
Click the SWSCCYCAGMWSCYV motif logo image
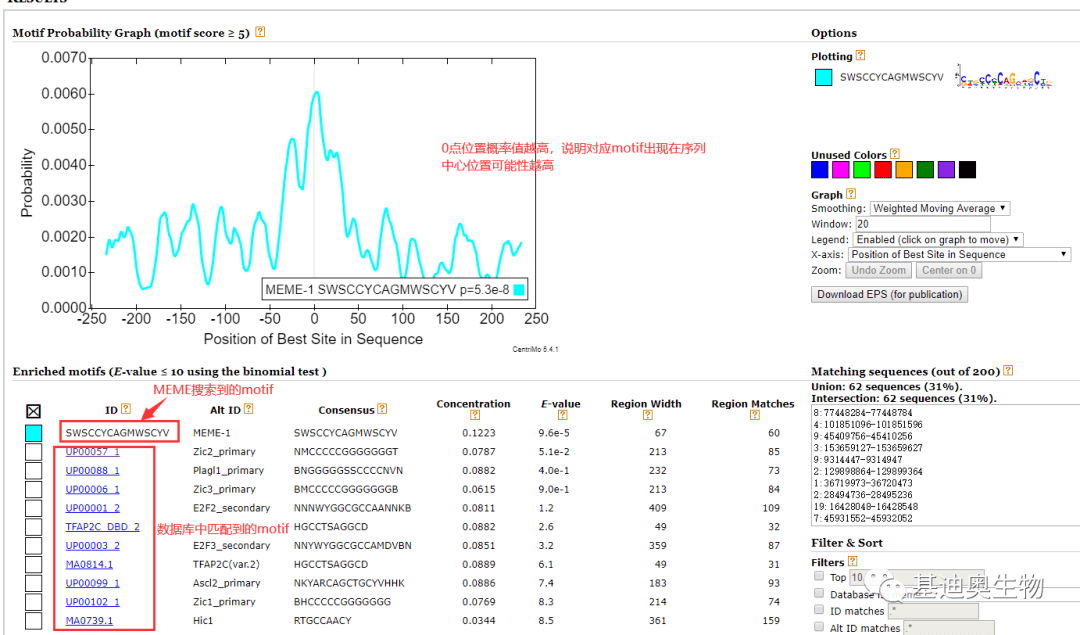[1004, 76]
